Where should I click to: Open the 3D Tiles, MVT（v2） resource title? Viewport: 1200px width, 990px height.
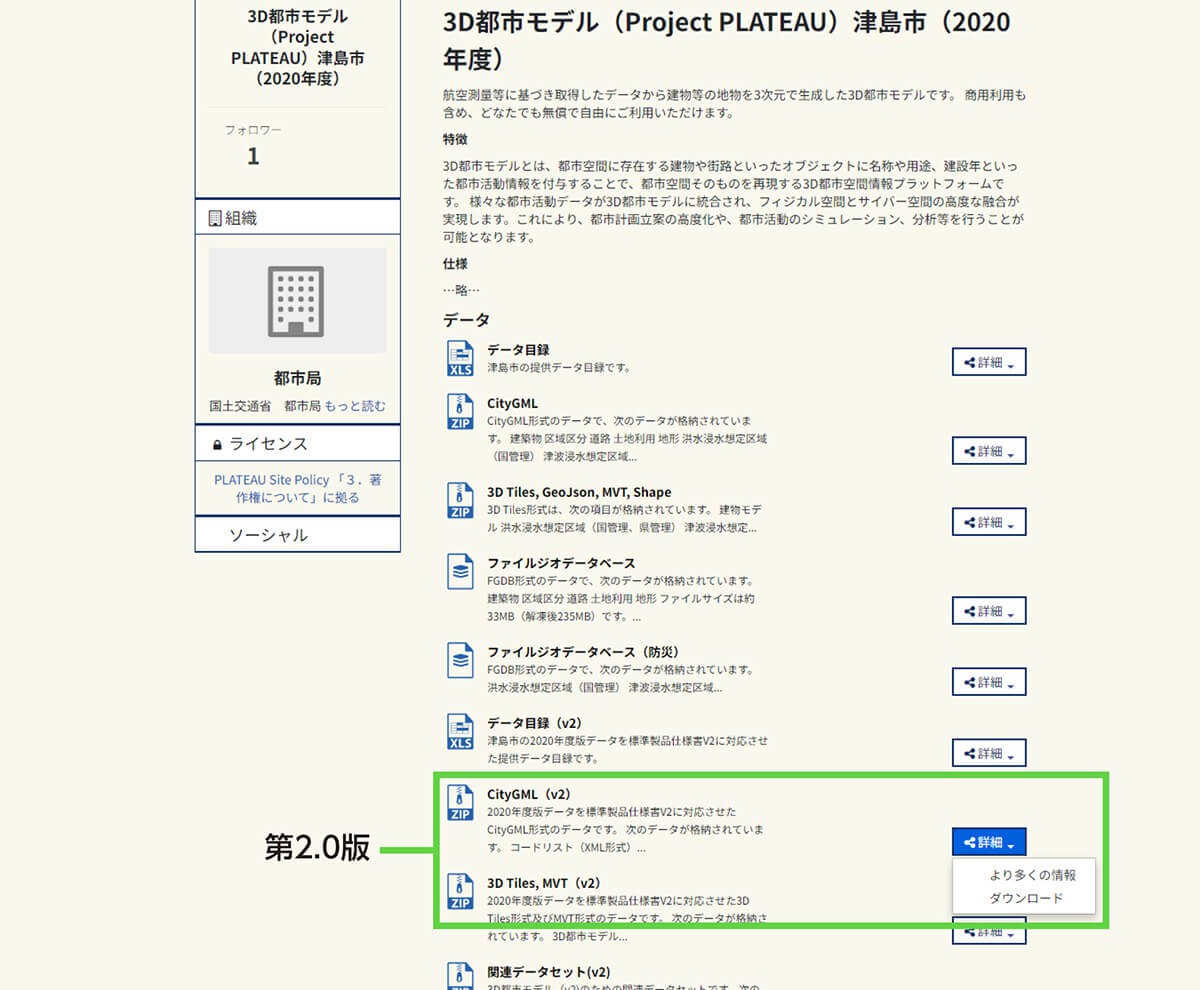544,883
